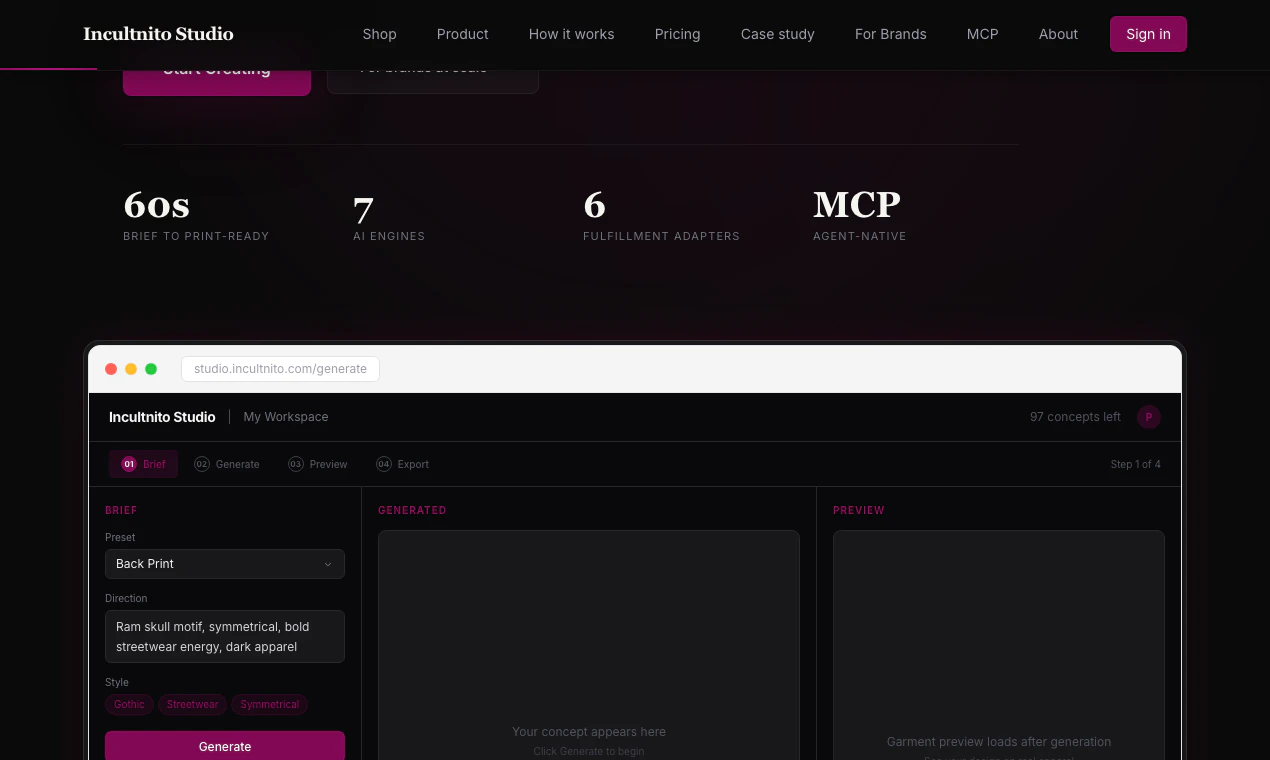Select the 01 Brief step tab
1270x760 pixels.
pyautogui.click(x=143, y=464)
